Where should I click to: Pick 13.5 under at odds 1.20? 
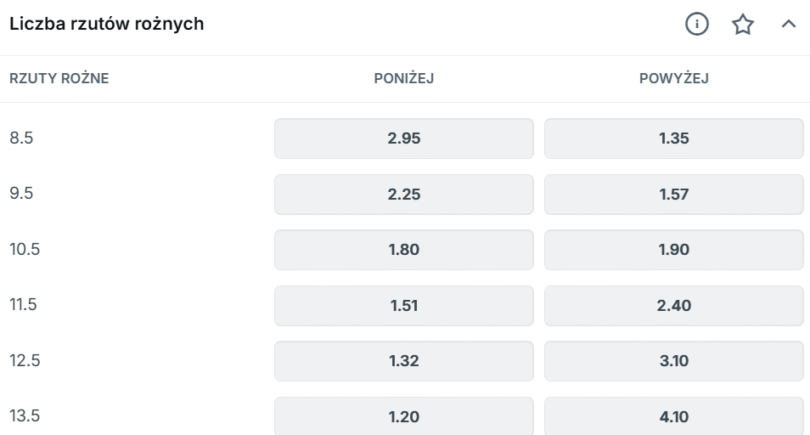(x=404, y=416)
